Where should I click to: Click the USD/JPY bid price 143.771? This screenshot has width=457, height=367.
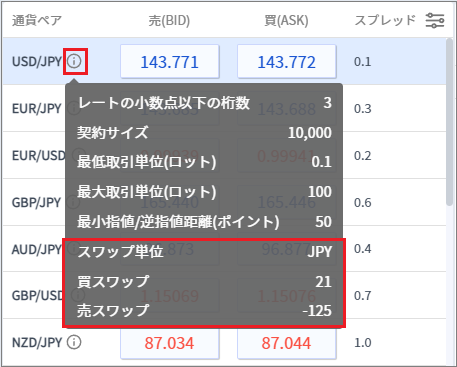[170, 62]
